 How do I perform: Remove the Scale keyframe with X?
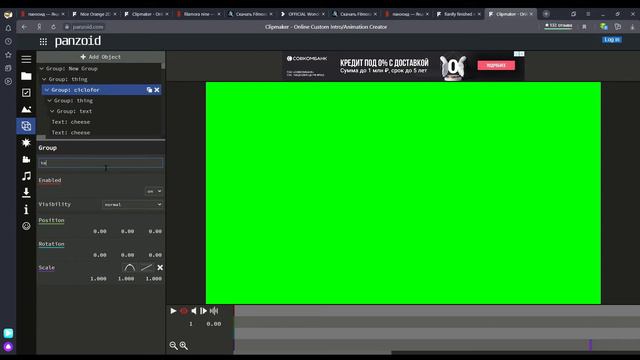coord(160,268)
